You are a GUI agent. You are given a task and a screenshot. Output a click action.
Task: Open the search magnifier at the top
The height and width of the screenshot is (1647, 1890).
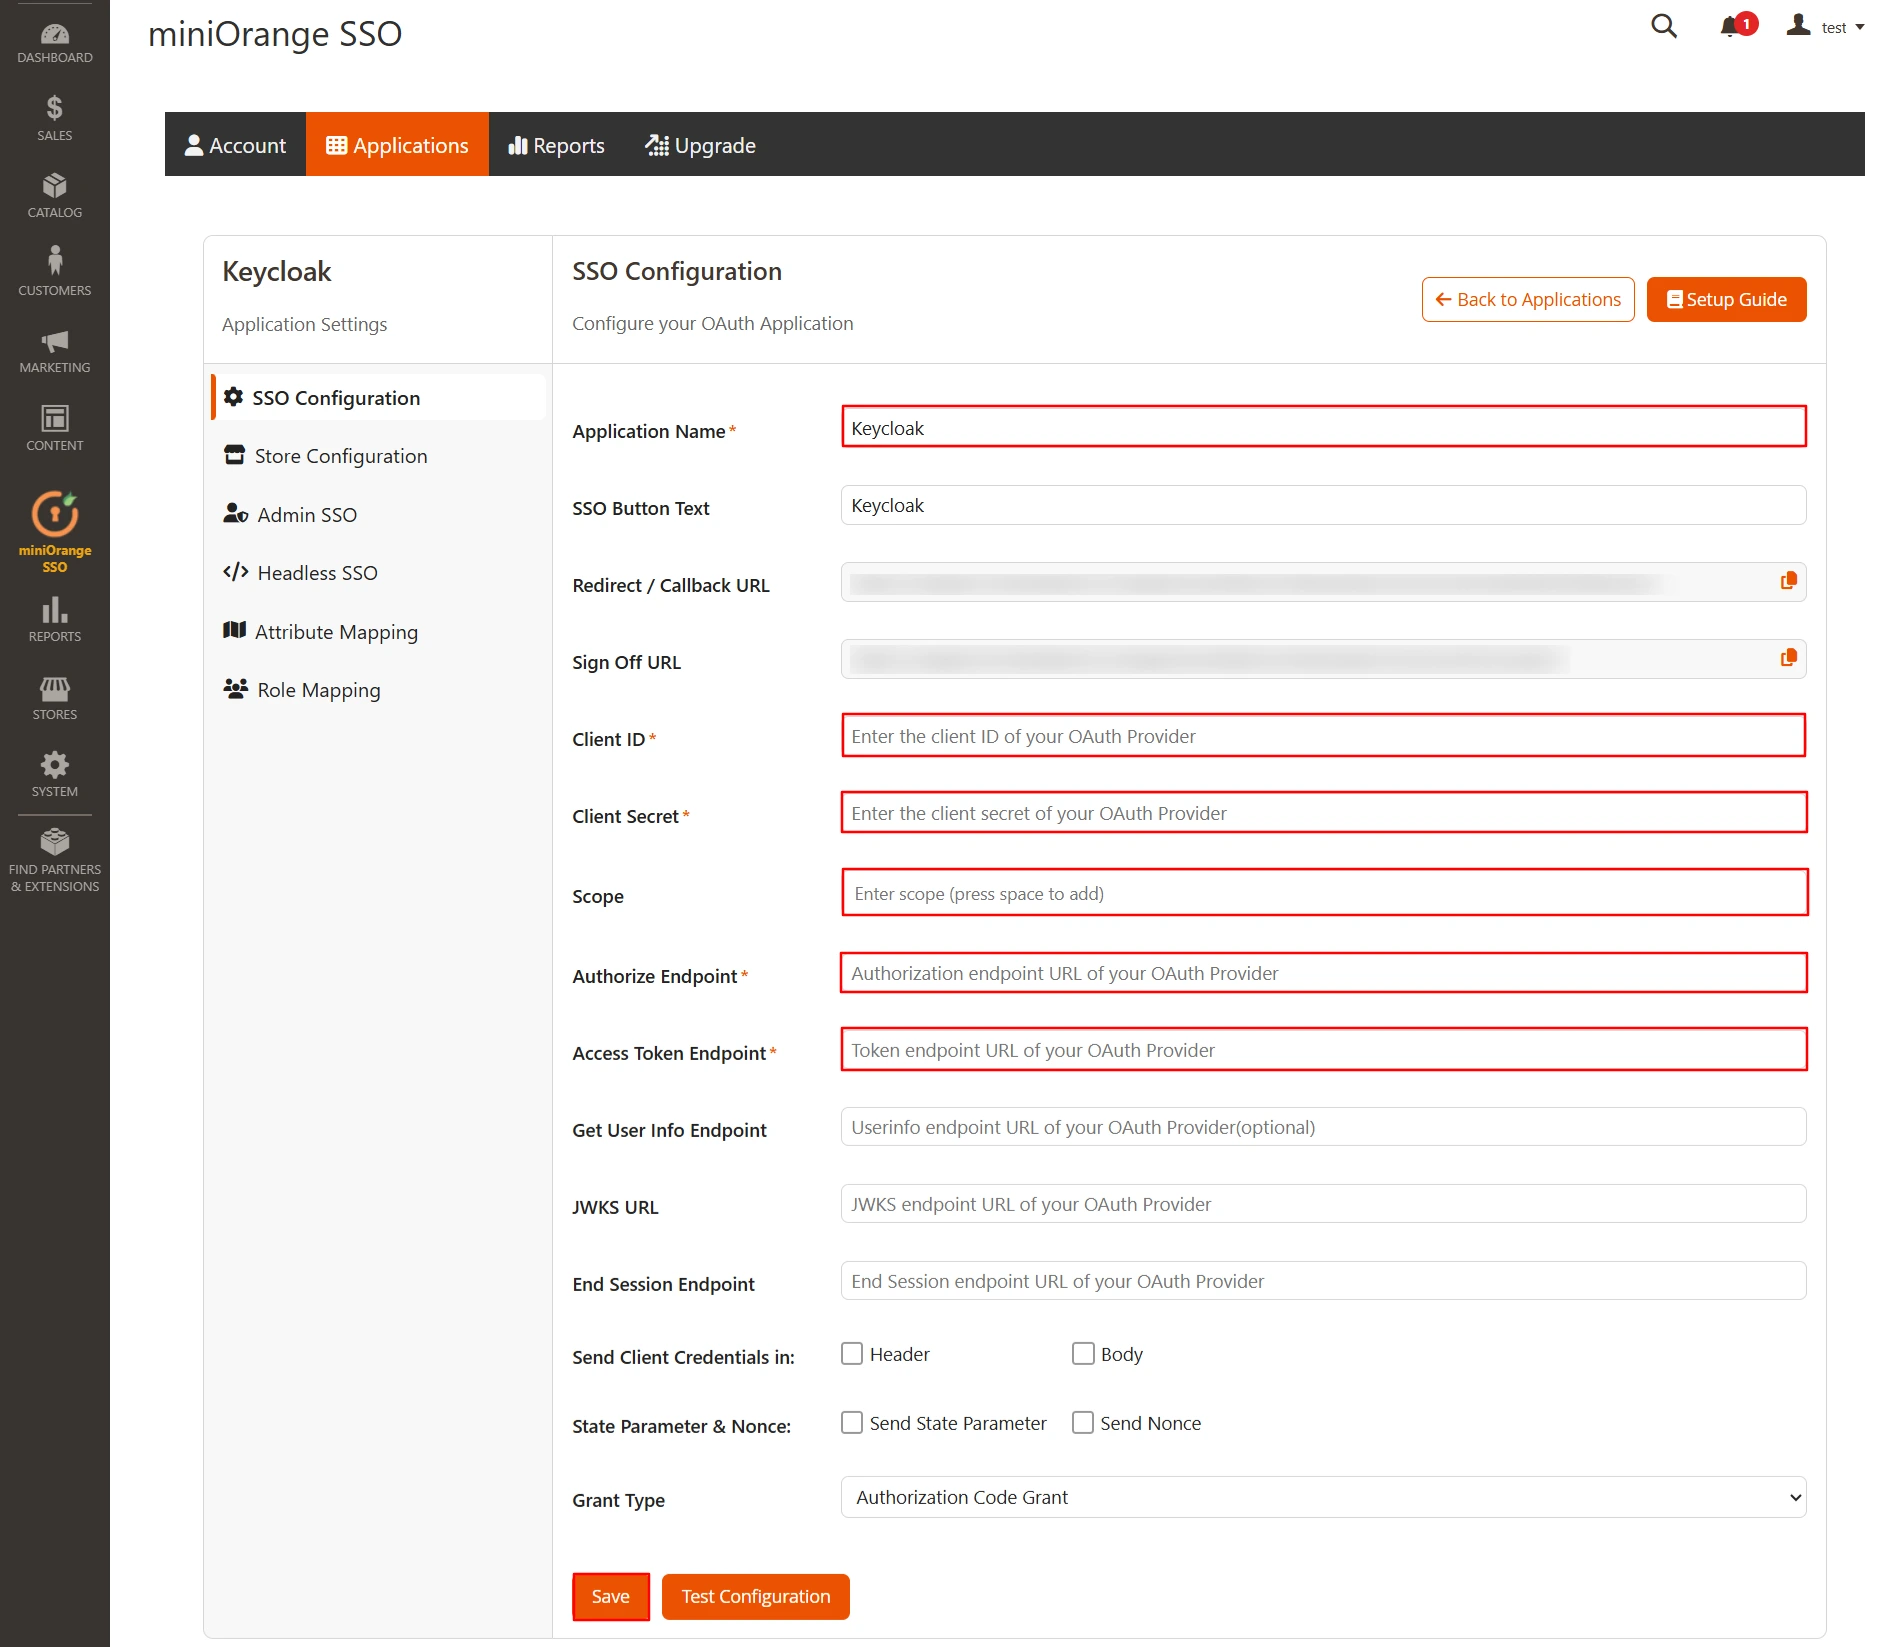pos(1664,27)
